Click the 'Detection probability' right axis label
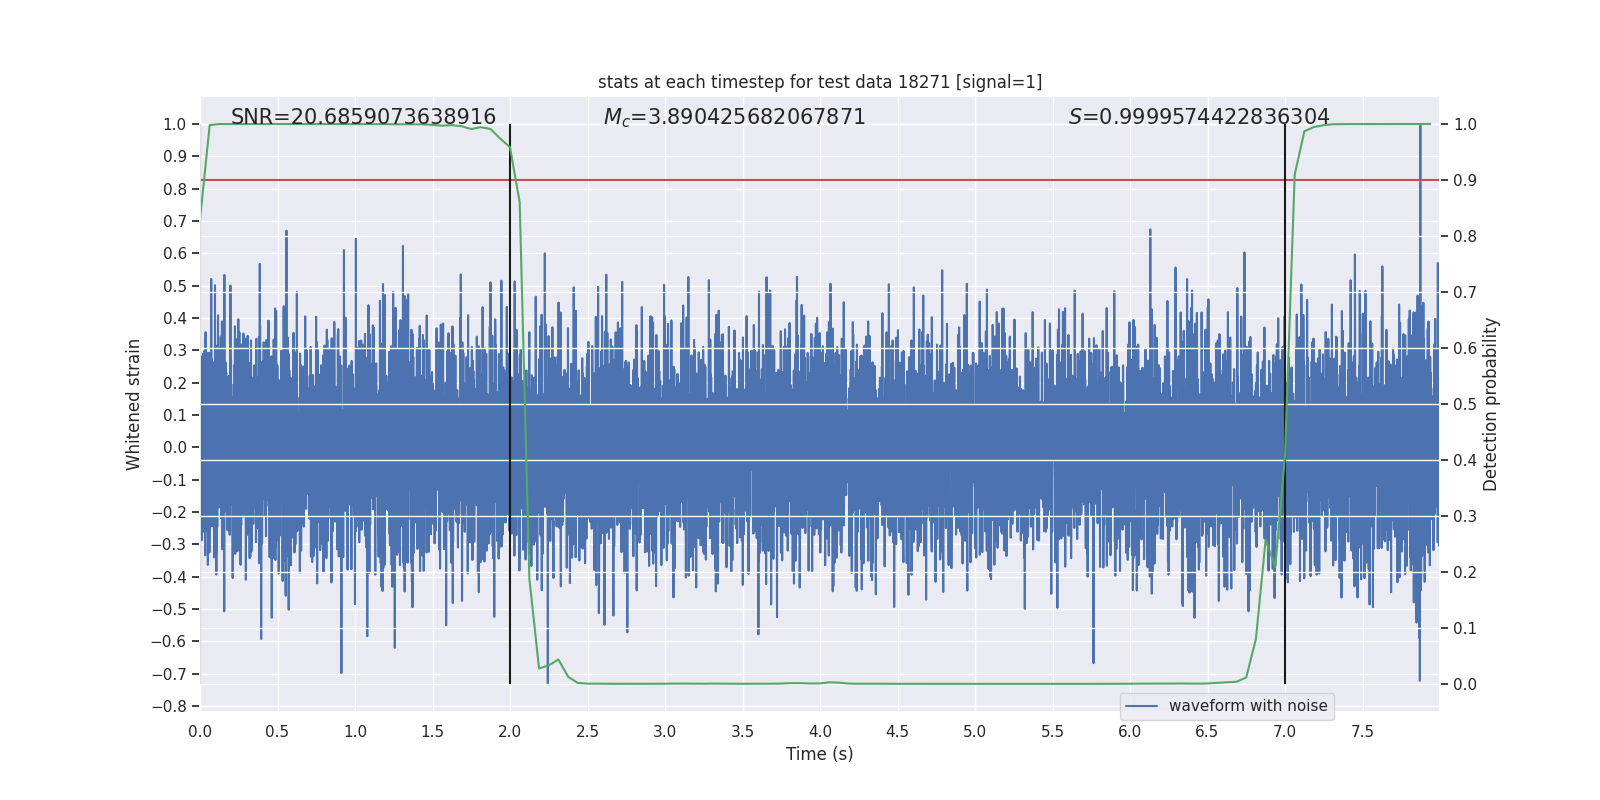Image resolution: width=1600 pixels, height=800 pixels. pos(1490,404)
